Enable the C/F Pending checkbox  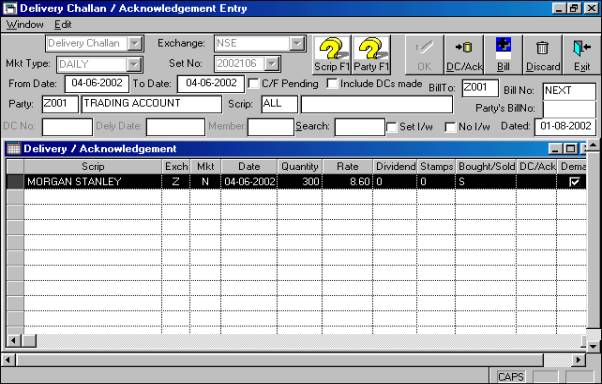click(x=253, y=83)
